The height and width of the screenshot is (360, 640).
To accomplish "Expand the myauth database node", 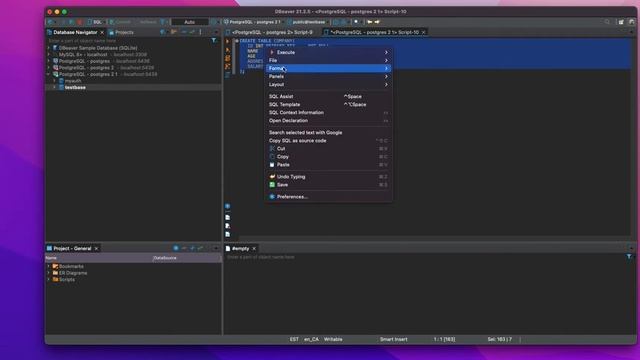I will point(54,81).
